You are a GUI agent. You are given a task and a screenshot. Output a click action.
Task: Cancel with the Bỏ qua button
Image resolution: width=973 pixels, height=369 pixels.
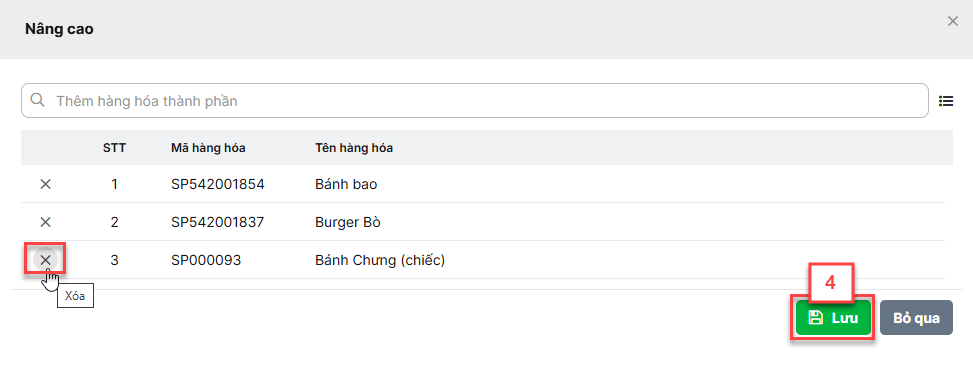click(x=916, y=318)
